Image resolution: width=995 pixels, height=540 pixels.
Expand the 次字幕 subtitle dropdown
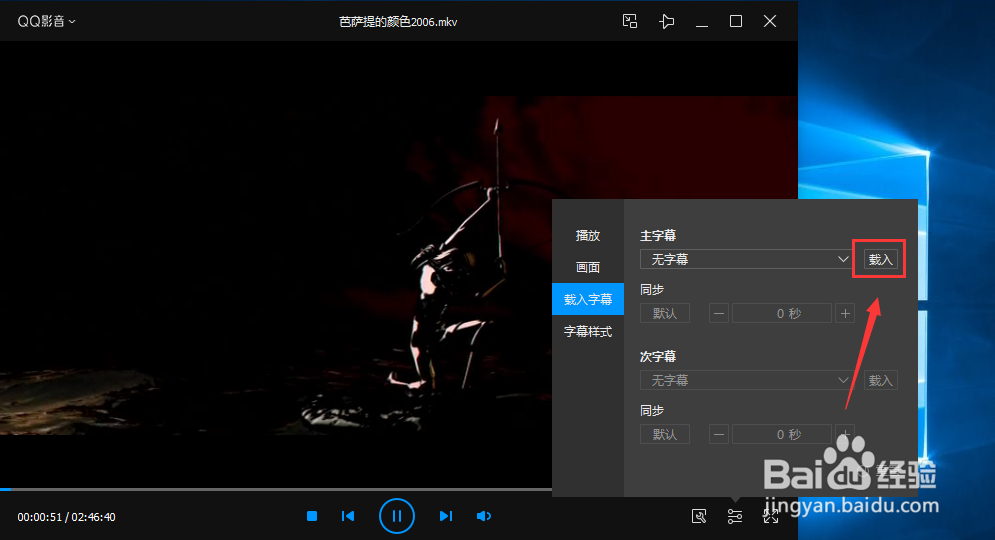pyautogui.click(x=746, y=380)
